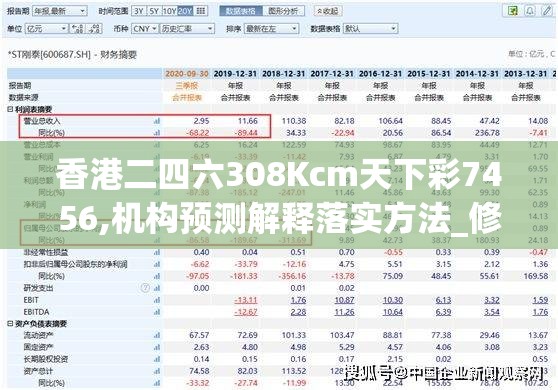The image size is (558, 390).
Task: Select the 营业总收入 row label
Action: pos(42,121)
